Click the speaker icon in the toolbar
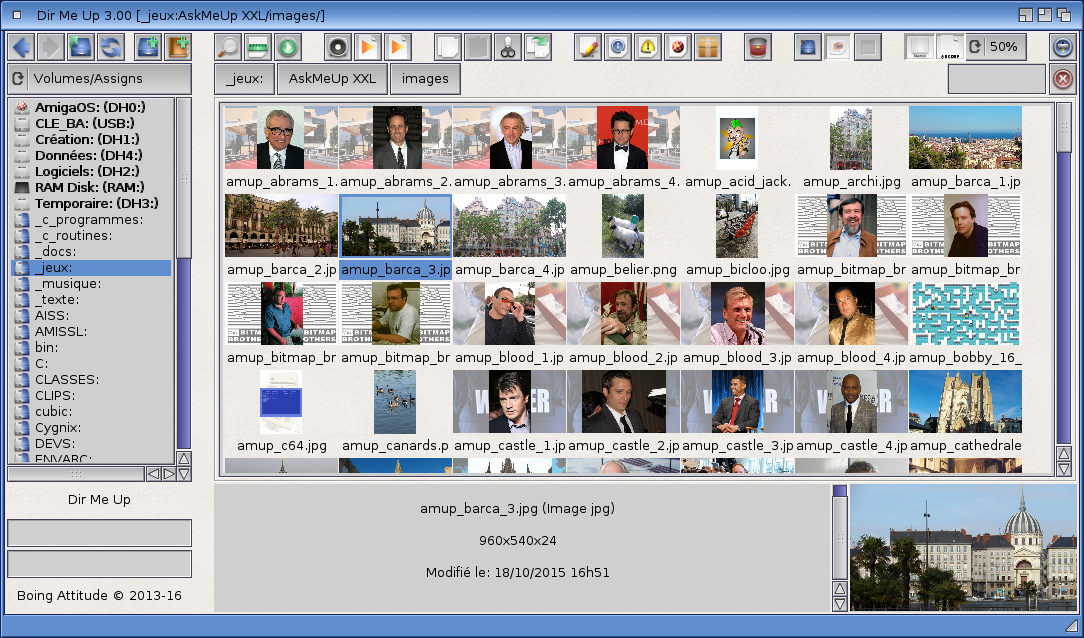 pos(338,47)
